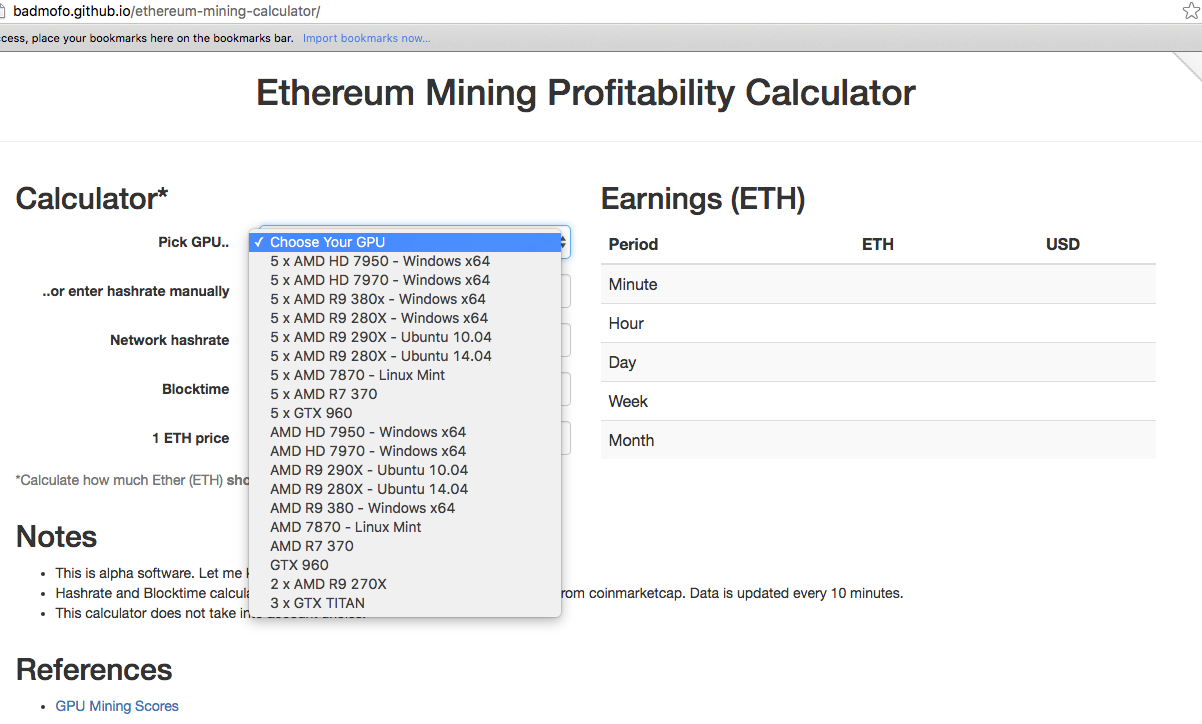Click the 'Notes' heading
Screen dimensions: 1202x724
[57, 537]
